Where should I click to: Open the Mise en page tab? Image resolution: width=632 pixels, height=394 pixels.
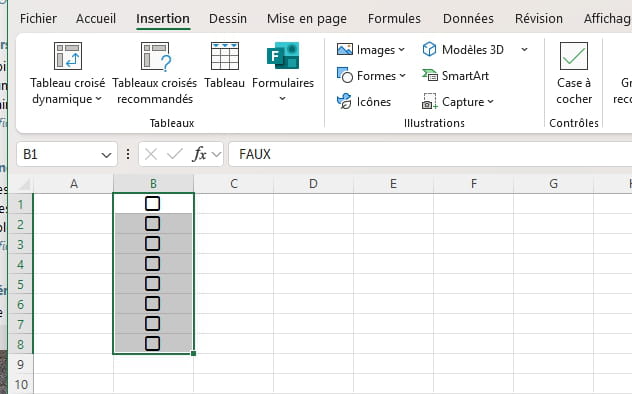[307, 19]
